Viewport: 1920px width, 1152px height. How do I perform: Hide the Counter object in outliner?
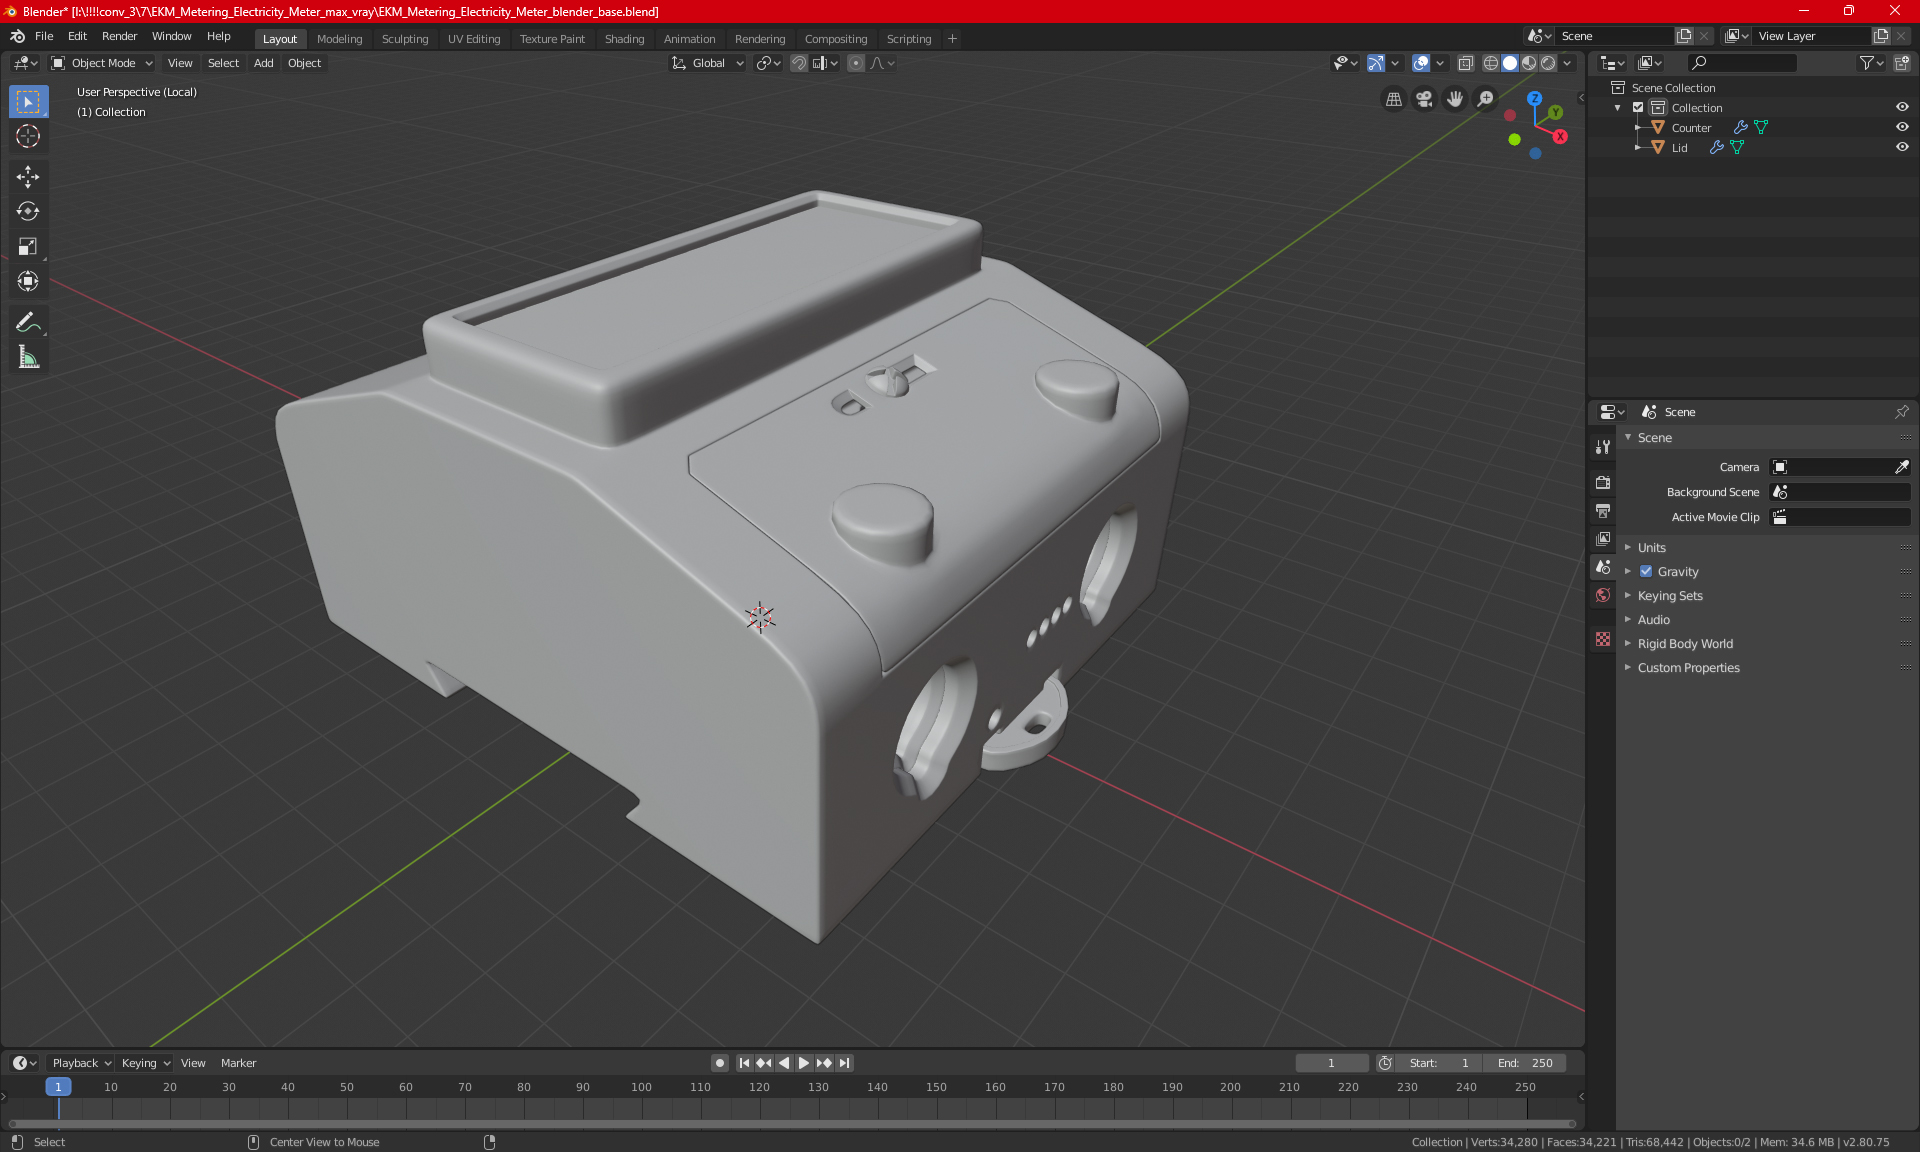point(1902,127)
